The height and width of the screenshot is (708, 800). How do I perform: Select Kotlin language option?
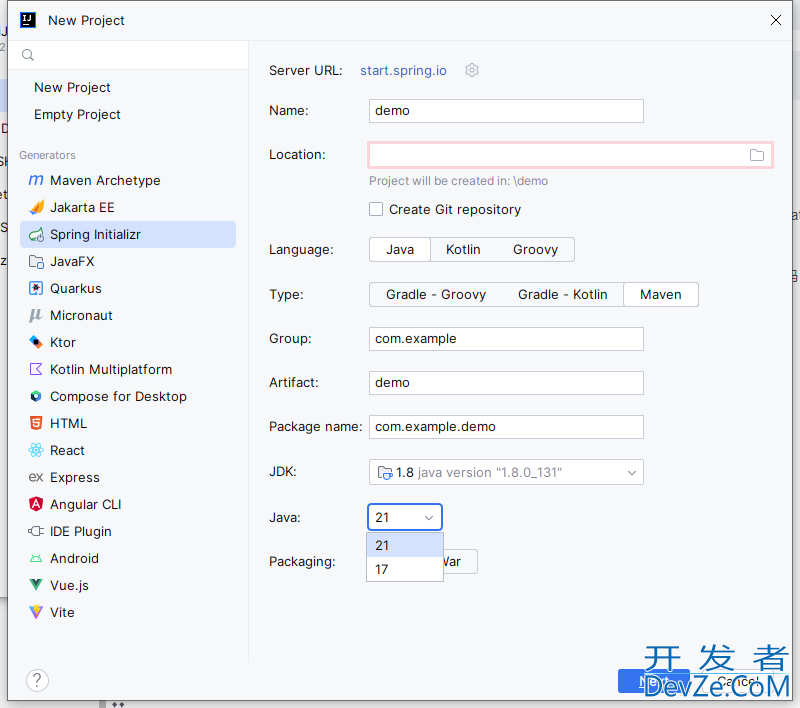(x=463, y=249)
